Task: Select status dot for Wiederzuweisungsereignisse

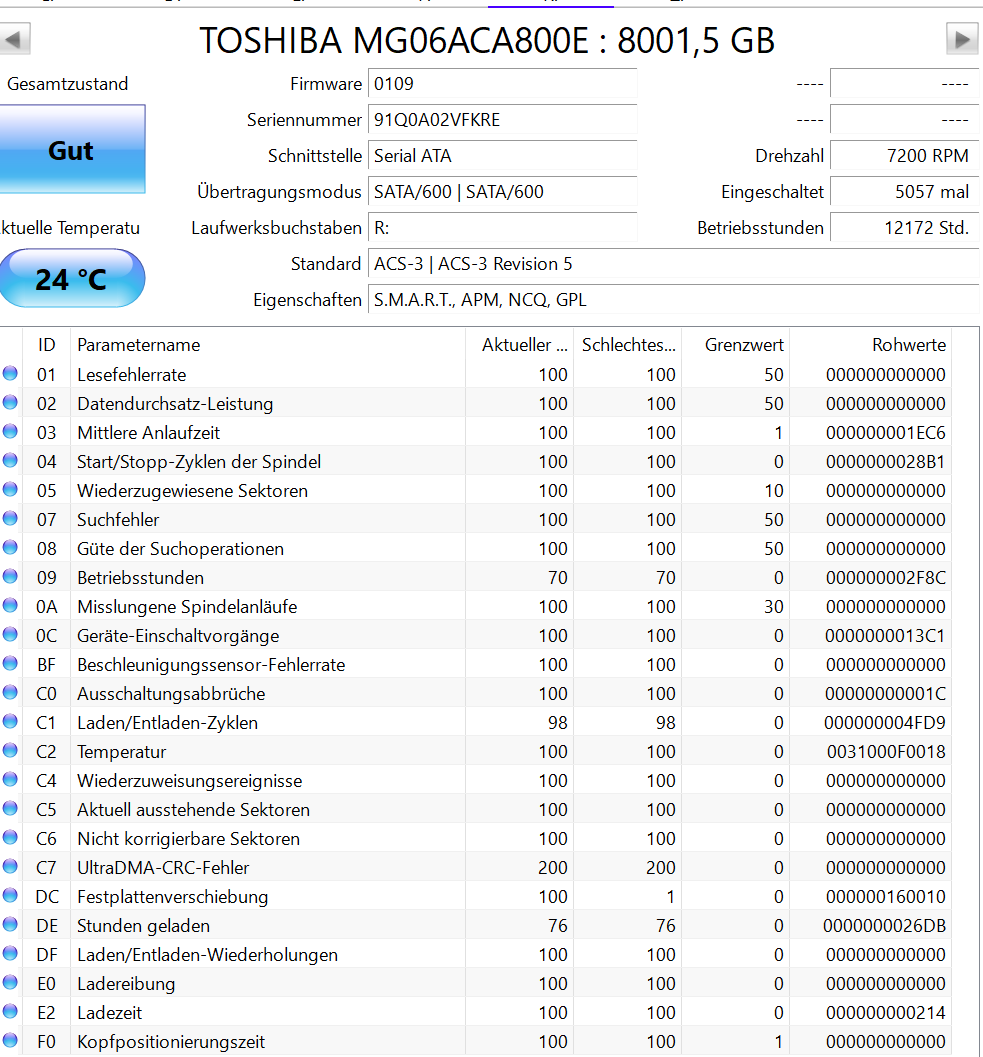Action: click(x=10, y=779)
